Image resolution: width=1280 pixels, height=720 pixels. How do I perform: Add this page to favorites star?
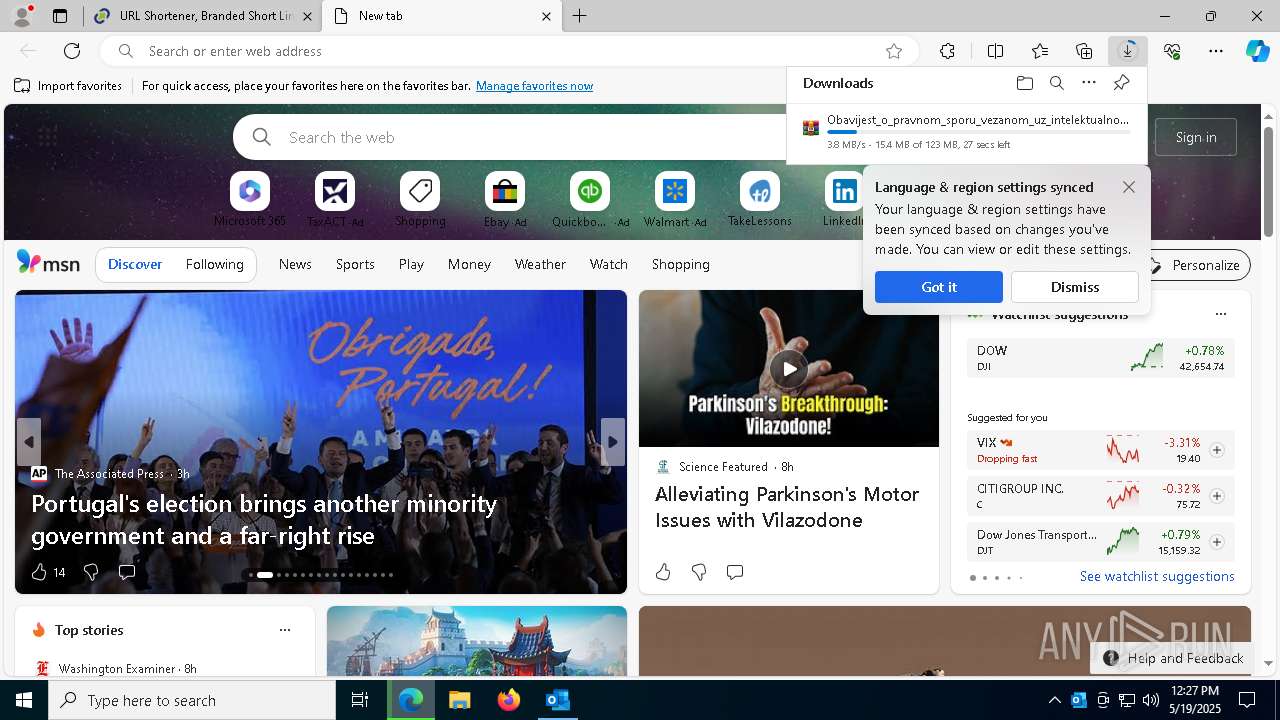point(894,51)
